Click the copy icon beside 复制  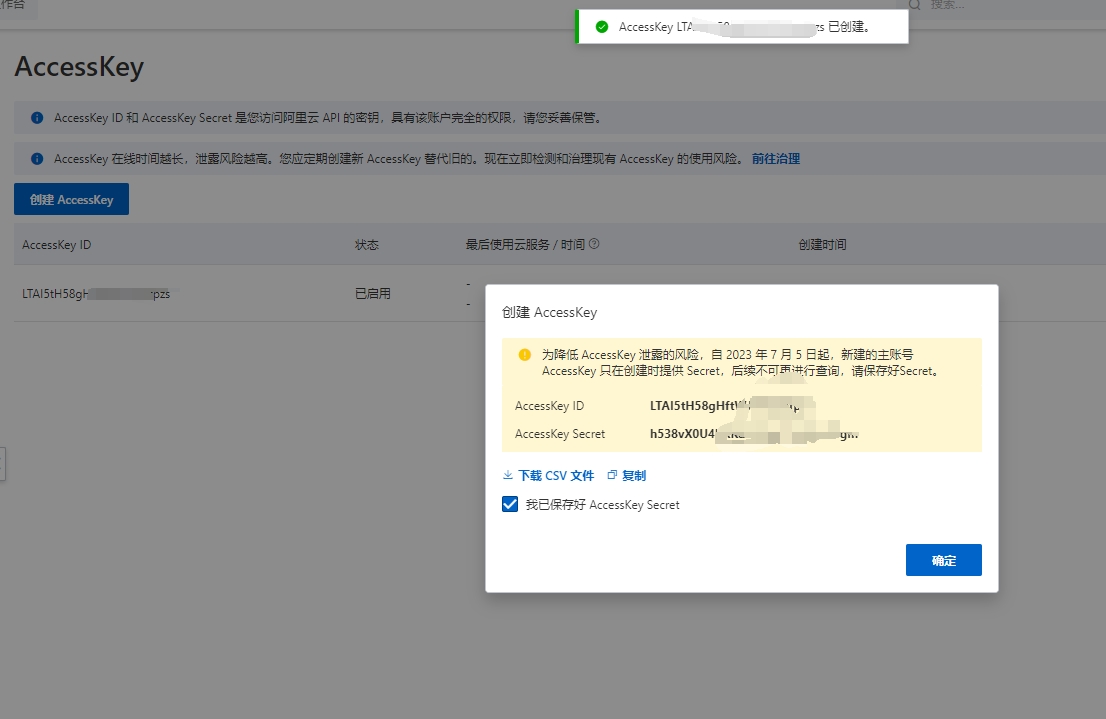click(x=612, y=476)
